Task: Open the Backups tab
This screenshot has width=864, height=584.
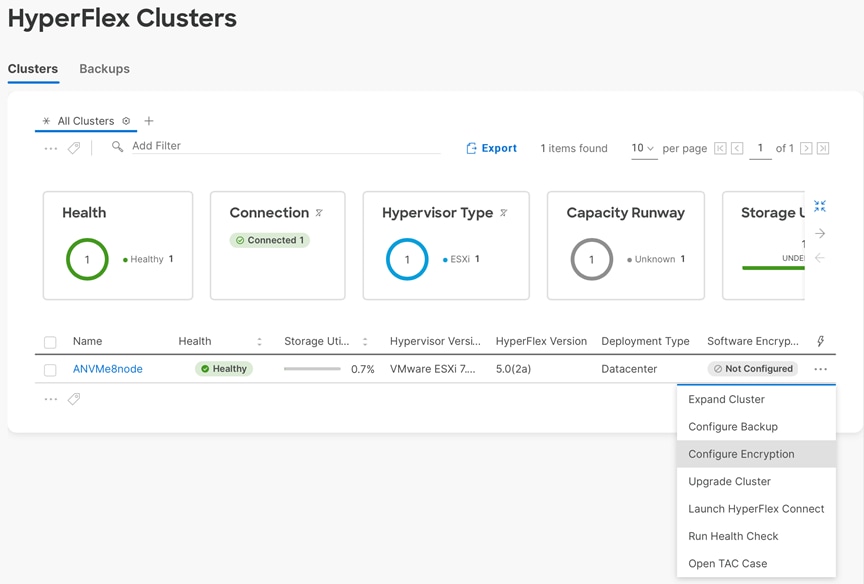Action: click(x=104, y=69)
